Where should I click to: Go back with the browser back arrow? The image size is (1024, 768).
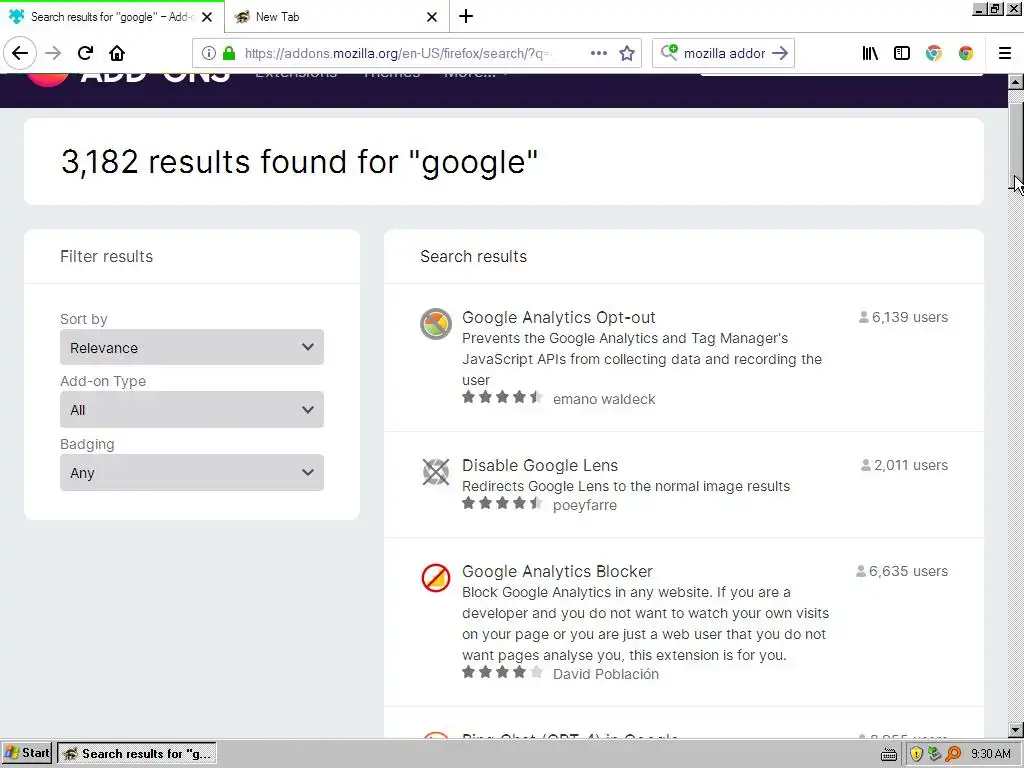tap(20, 53)
